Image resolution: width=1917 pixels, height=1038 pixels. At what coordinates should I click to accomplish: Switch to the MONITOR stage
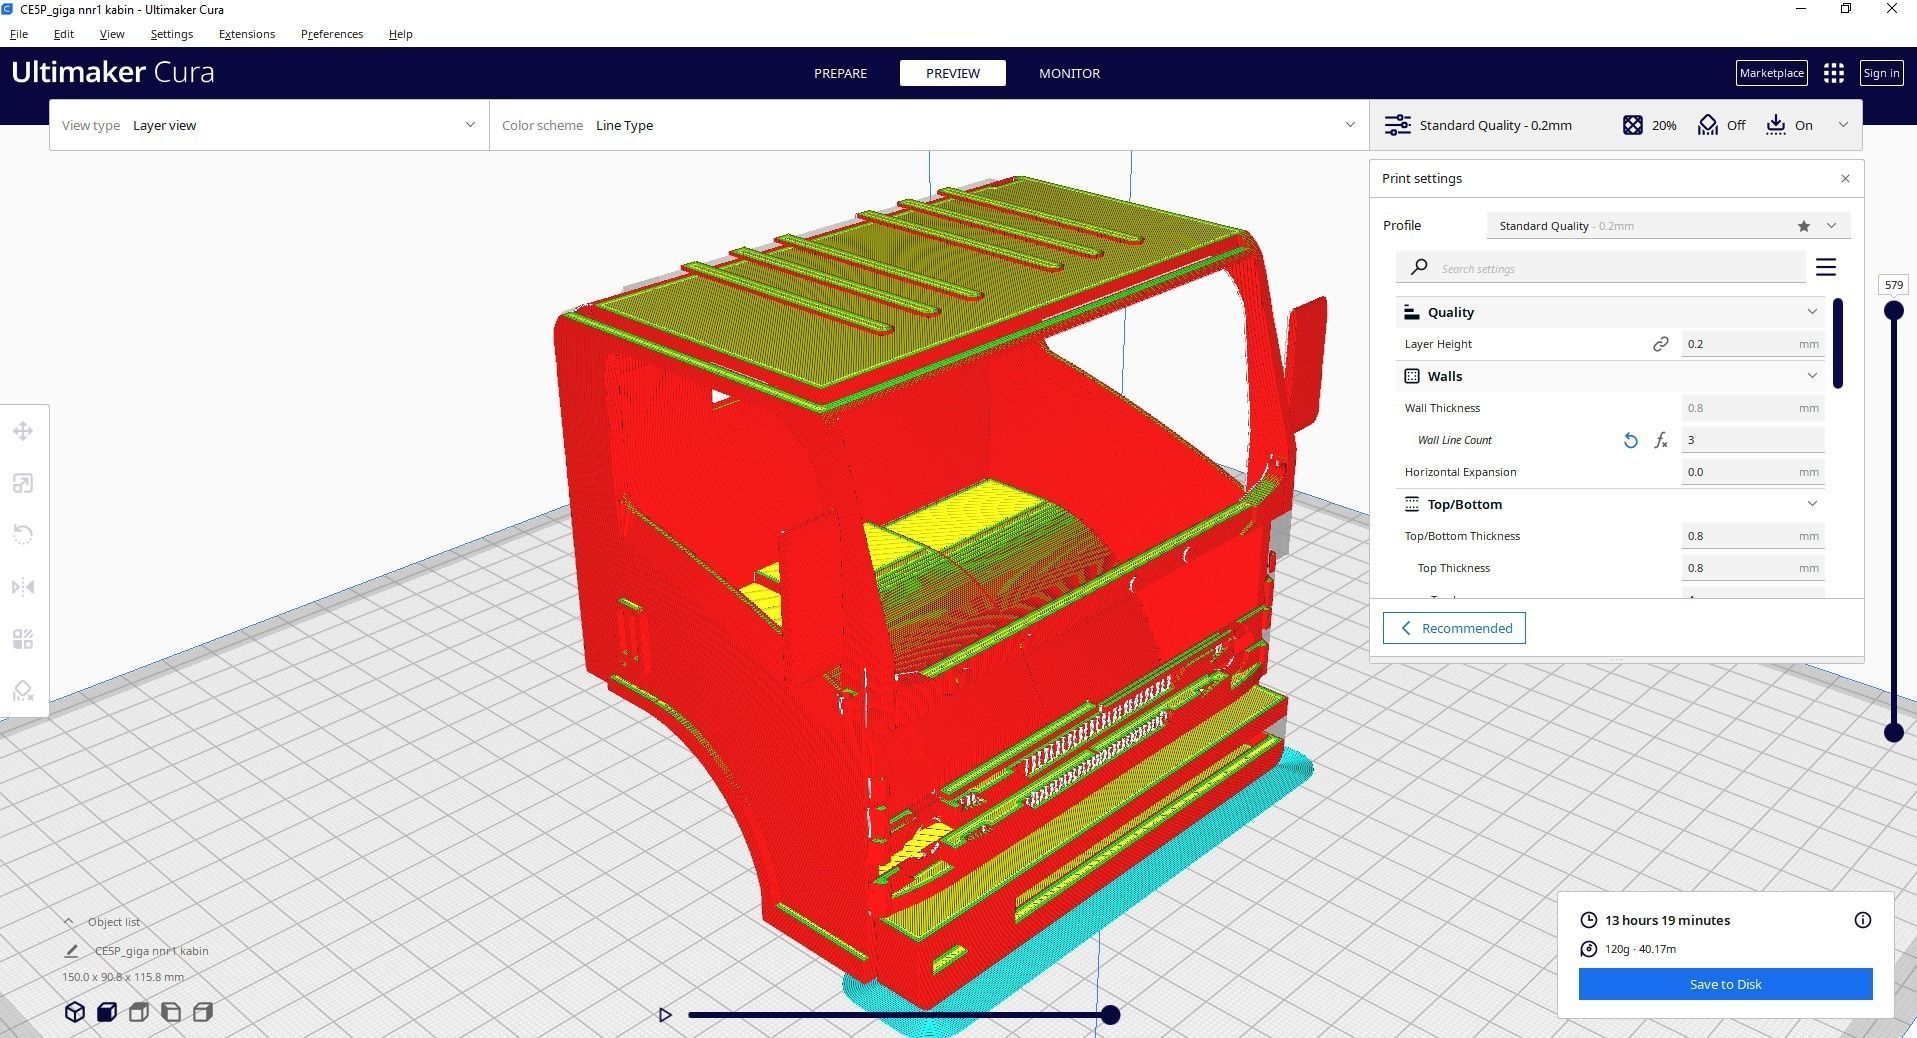(x=1069, y=73)
